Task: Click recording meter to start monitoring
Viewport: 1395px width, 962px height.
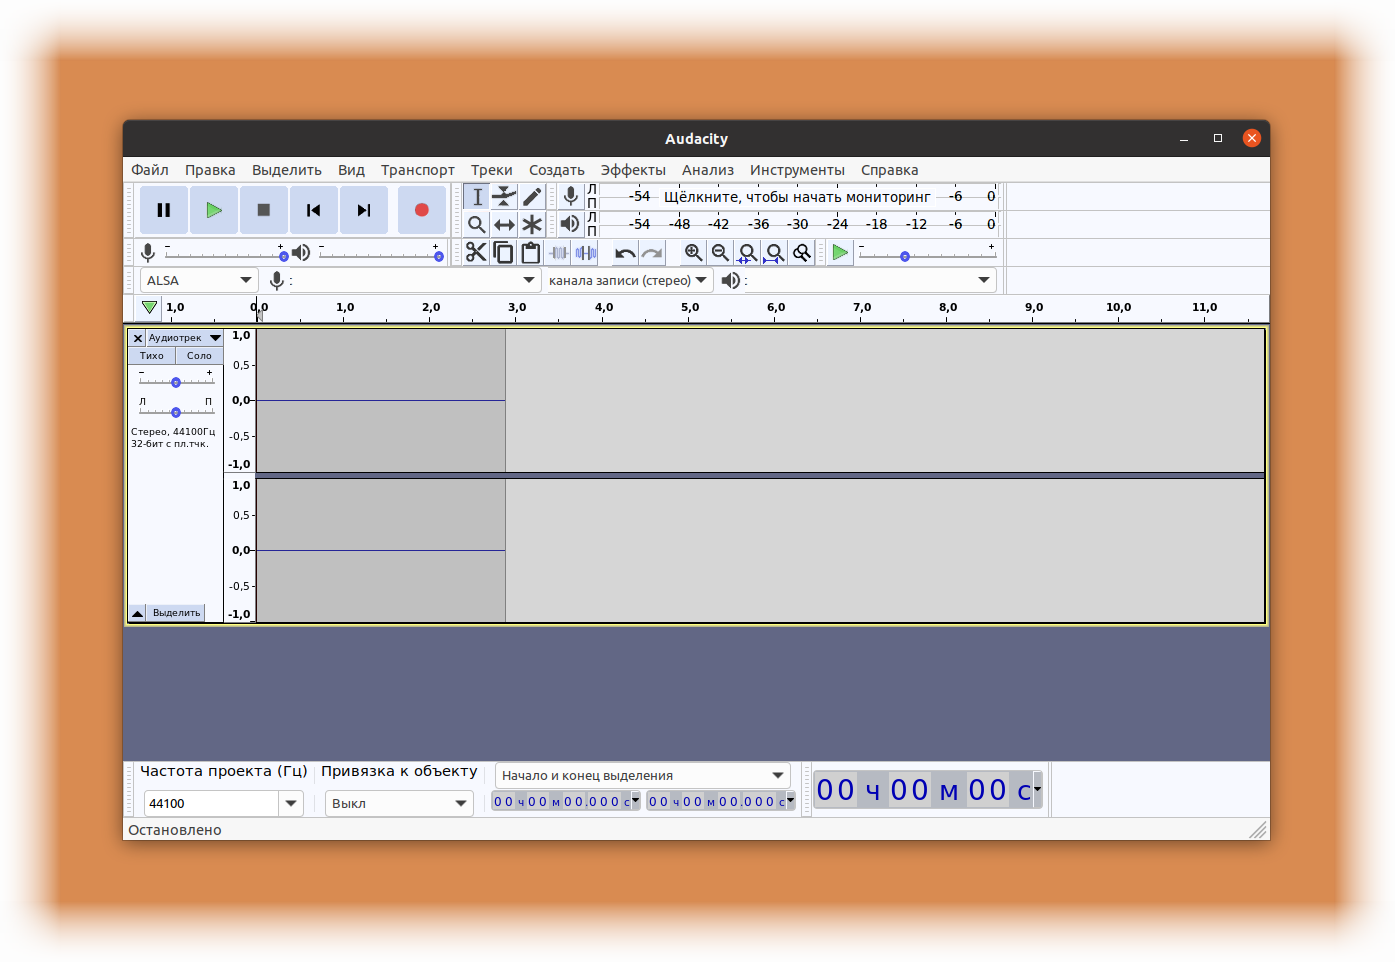Action: 797,197
